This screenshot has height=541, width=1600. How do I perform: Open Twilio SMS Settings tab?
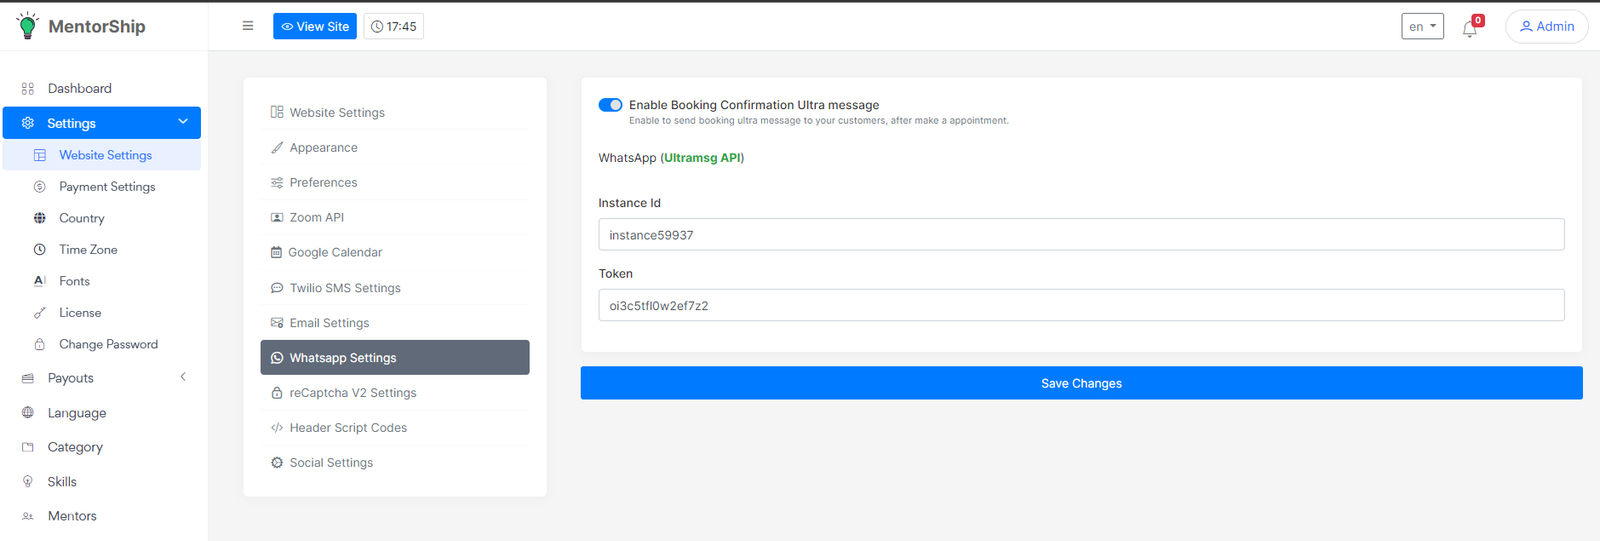point(345,288)
